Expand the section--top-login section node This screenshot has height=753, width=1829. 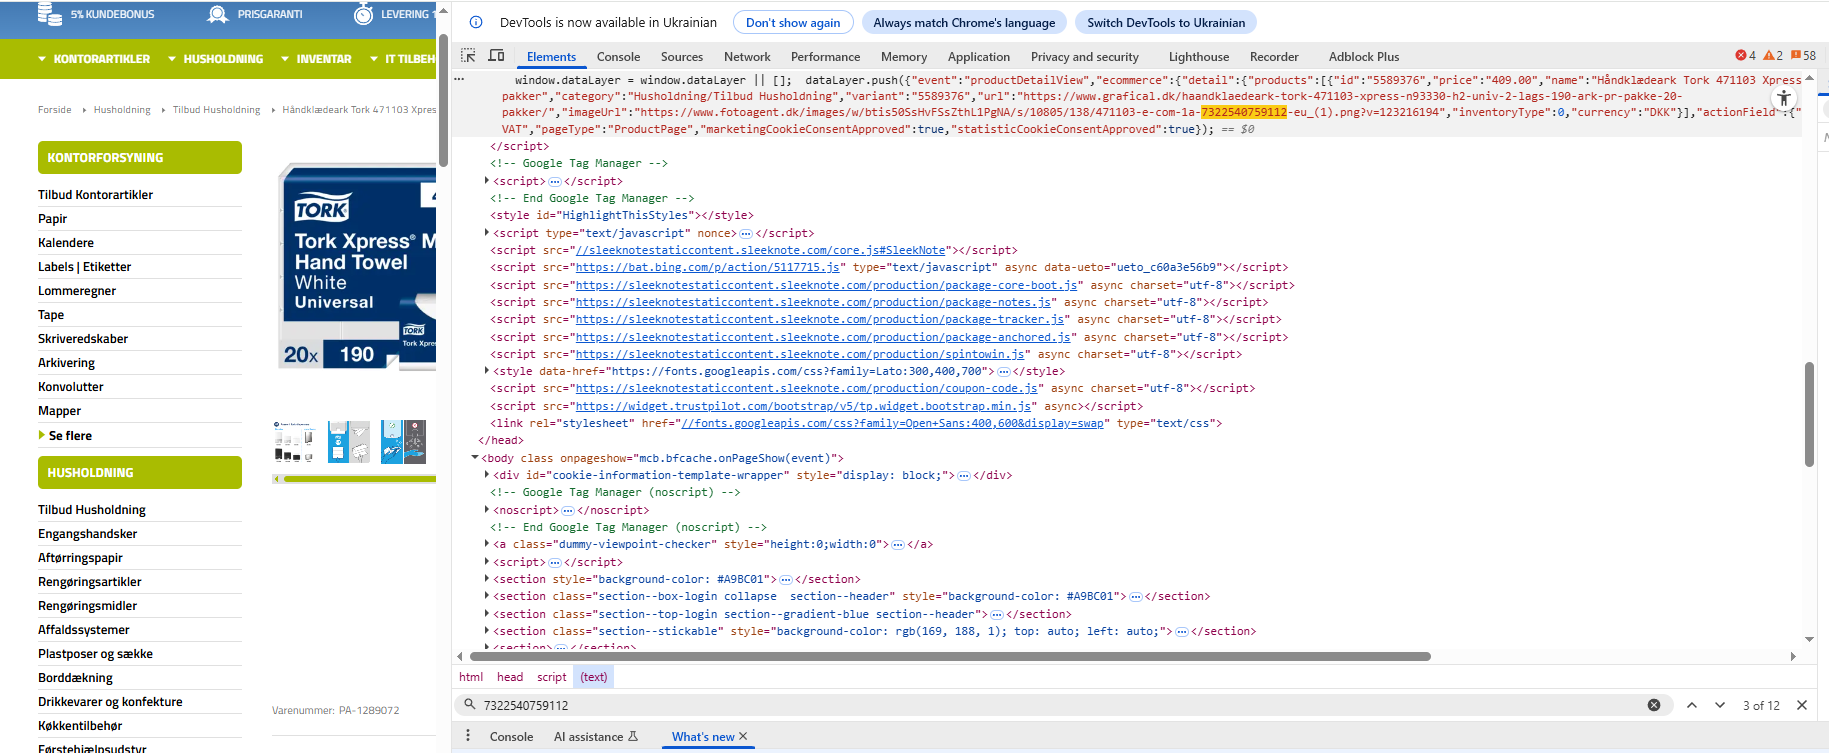click(487, 614)
